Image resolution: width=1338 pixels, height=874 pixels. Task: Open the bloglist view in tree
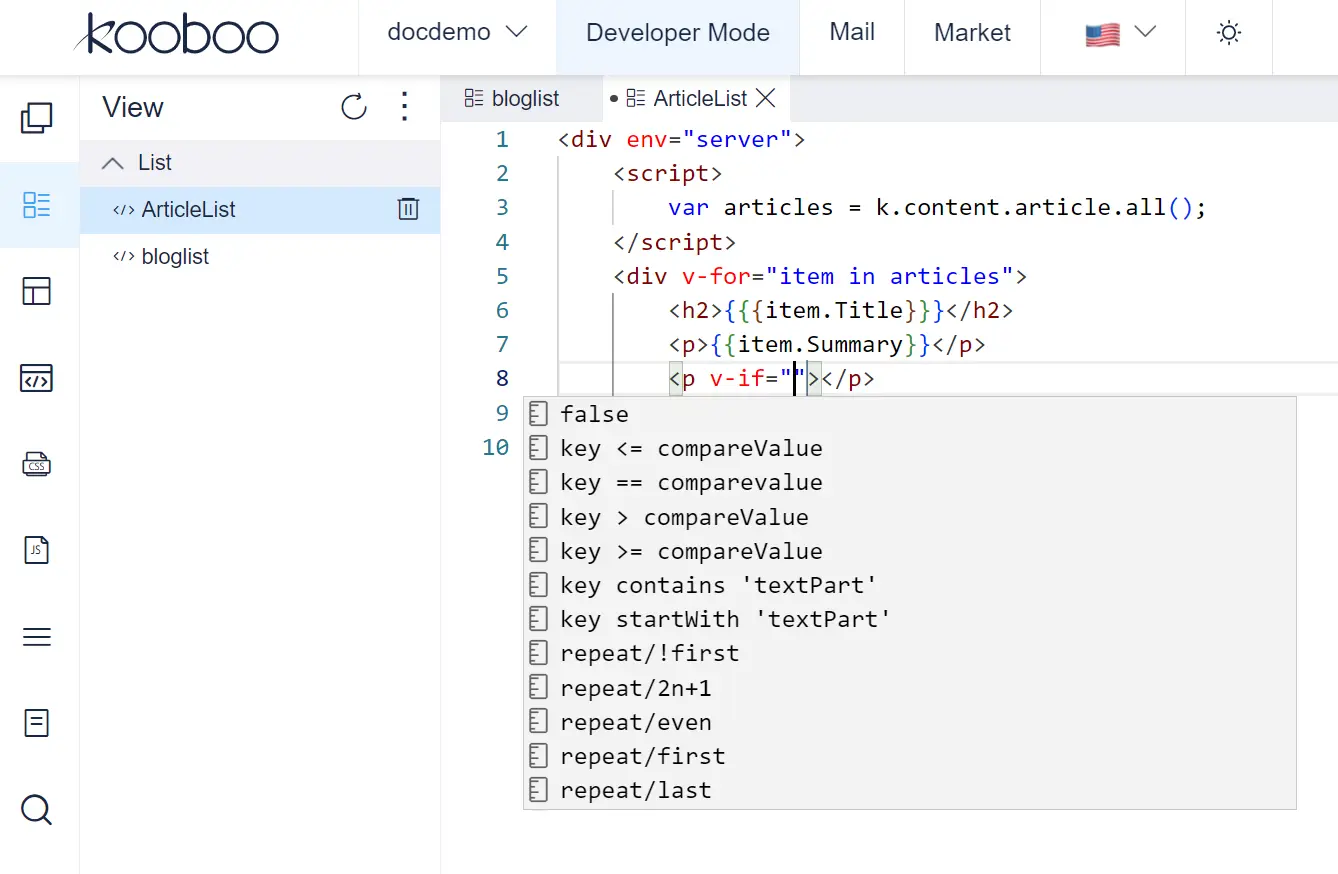coord(175,257)
